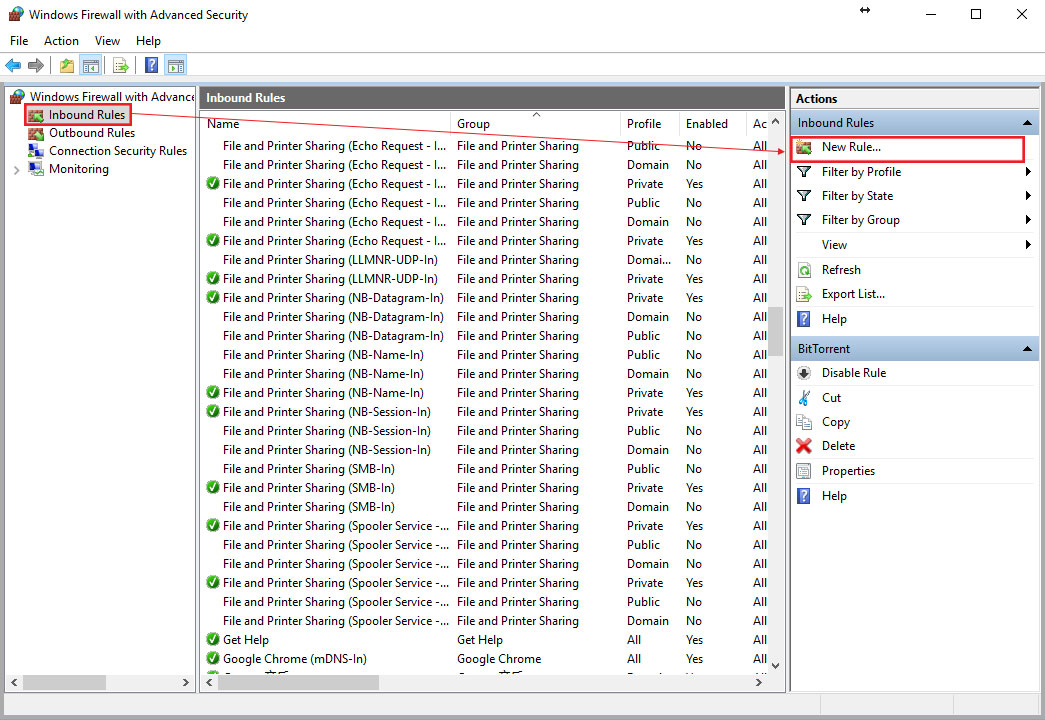1045x720 pixels.
Task: Collapse the Inbound Rules actions section
Action: click(1027, 123)
